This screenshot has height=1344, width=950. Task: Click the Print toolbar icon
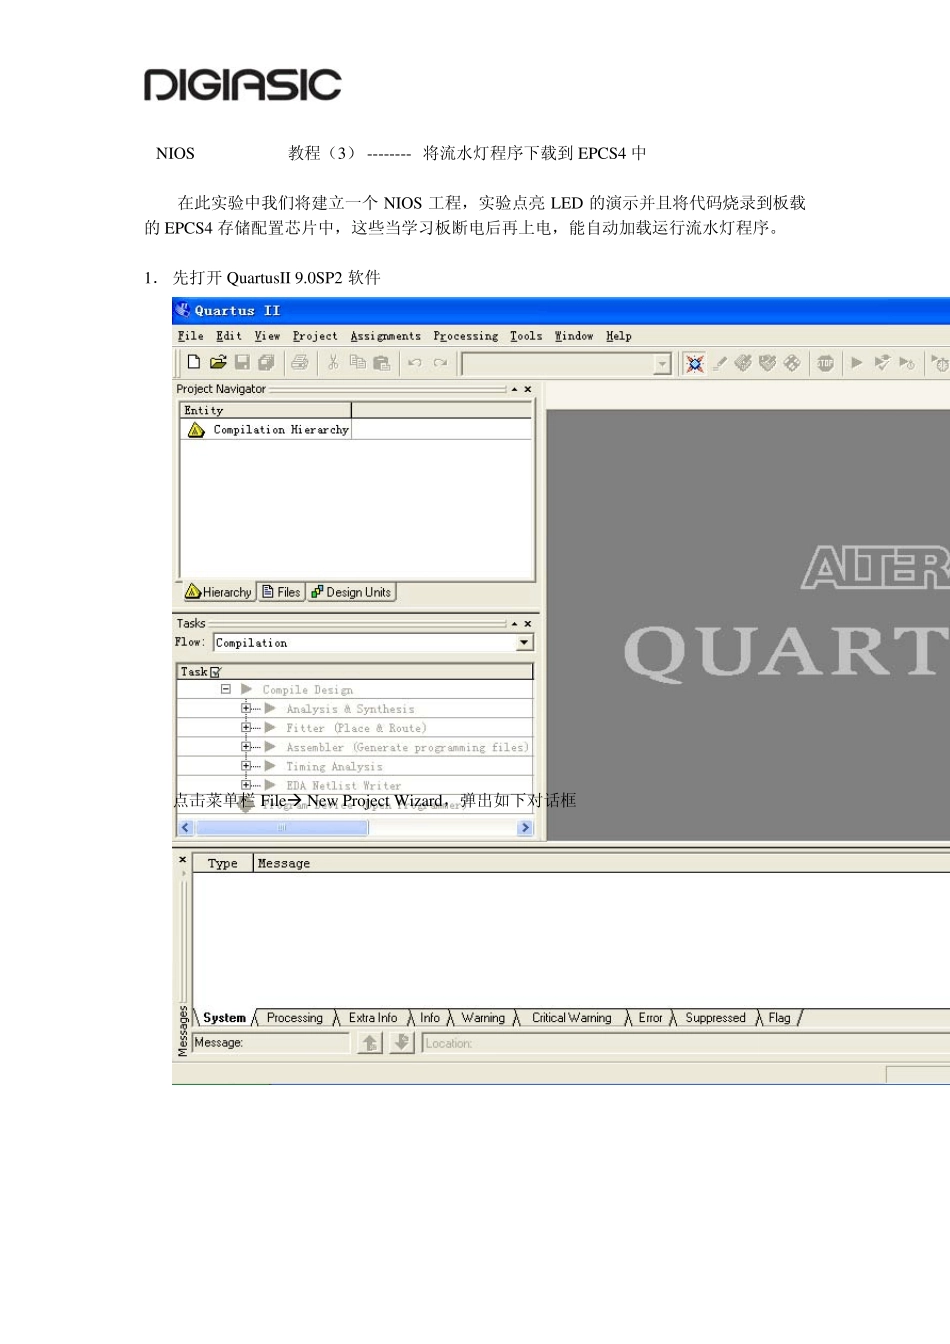(299, 362)
